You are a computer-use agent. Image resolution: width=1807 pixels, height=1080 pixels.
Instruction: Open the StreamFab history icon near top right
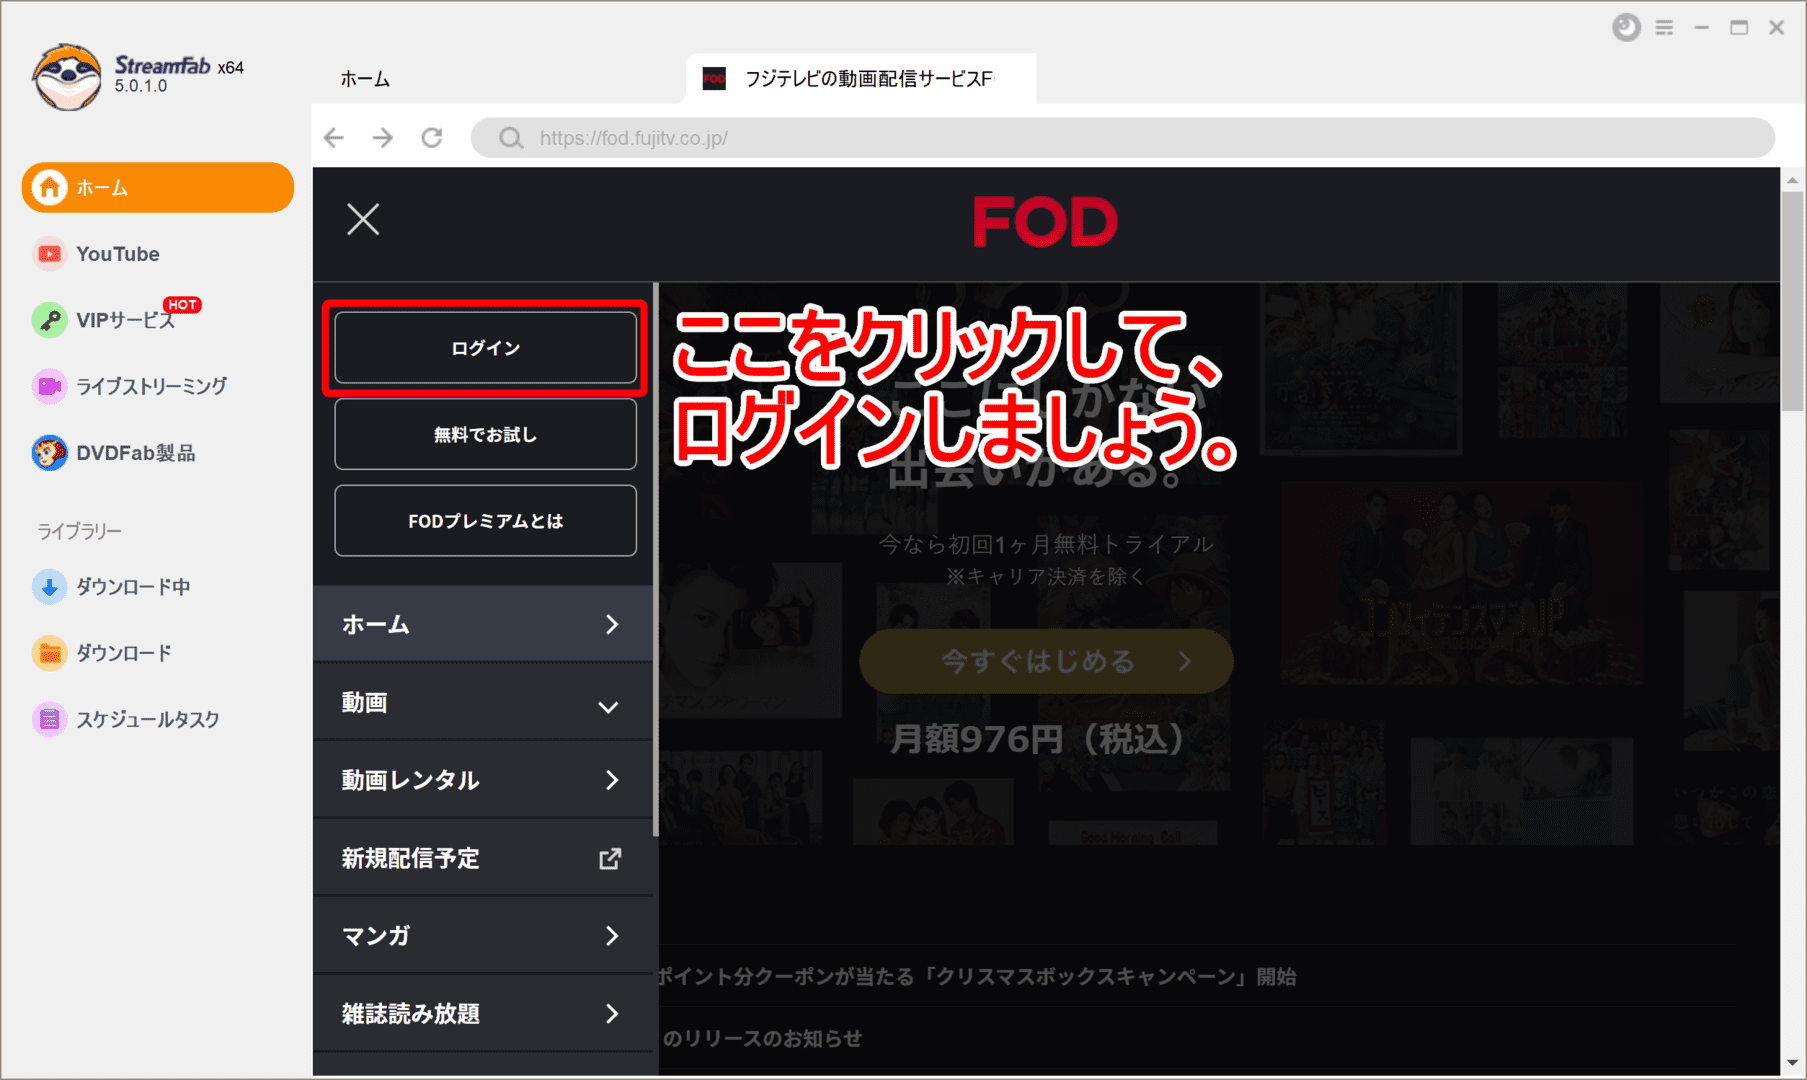1626,27
